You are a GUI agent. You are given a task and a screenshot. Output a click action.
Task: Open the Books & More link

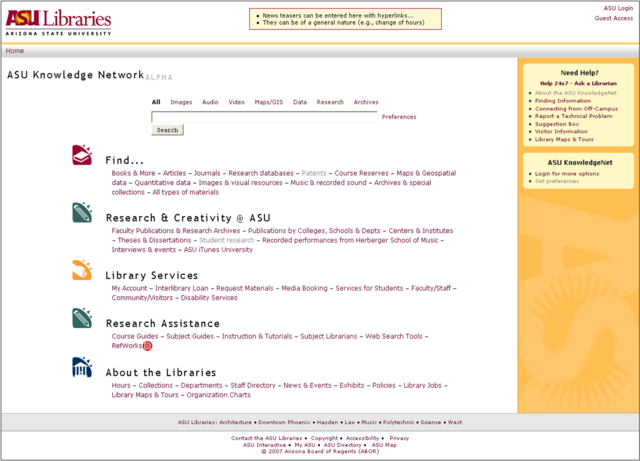click(133, 173)
